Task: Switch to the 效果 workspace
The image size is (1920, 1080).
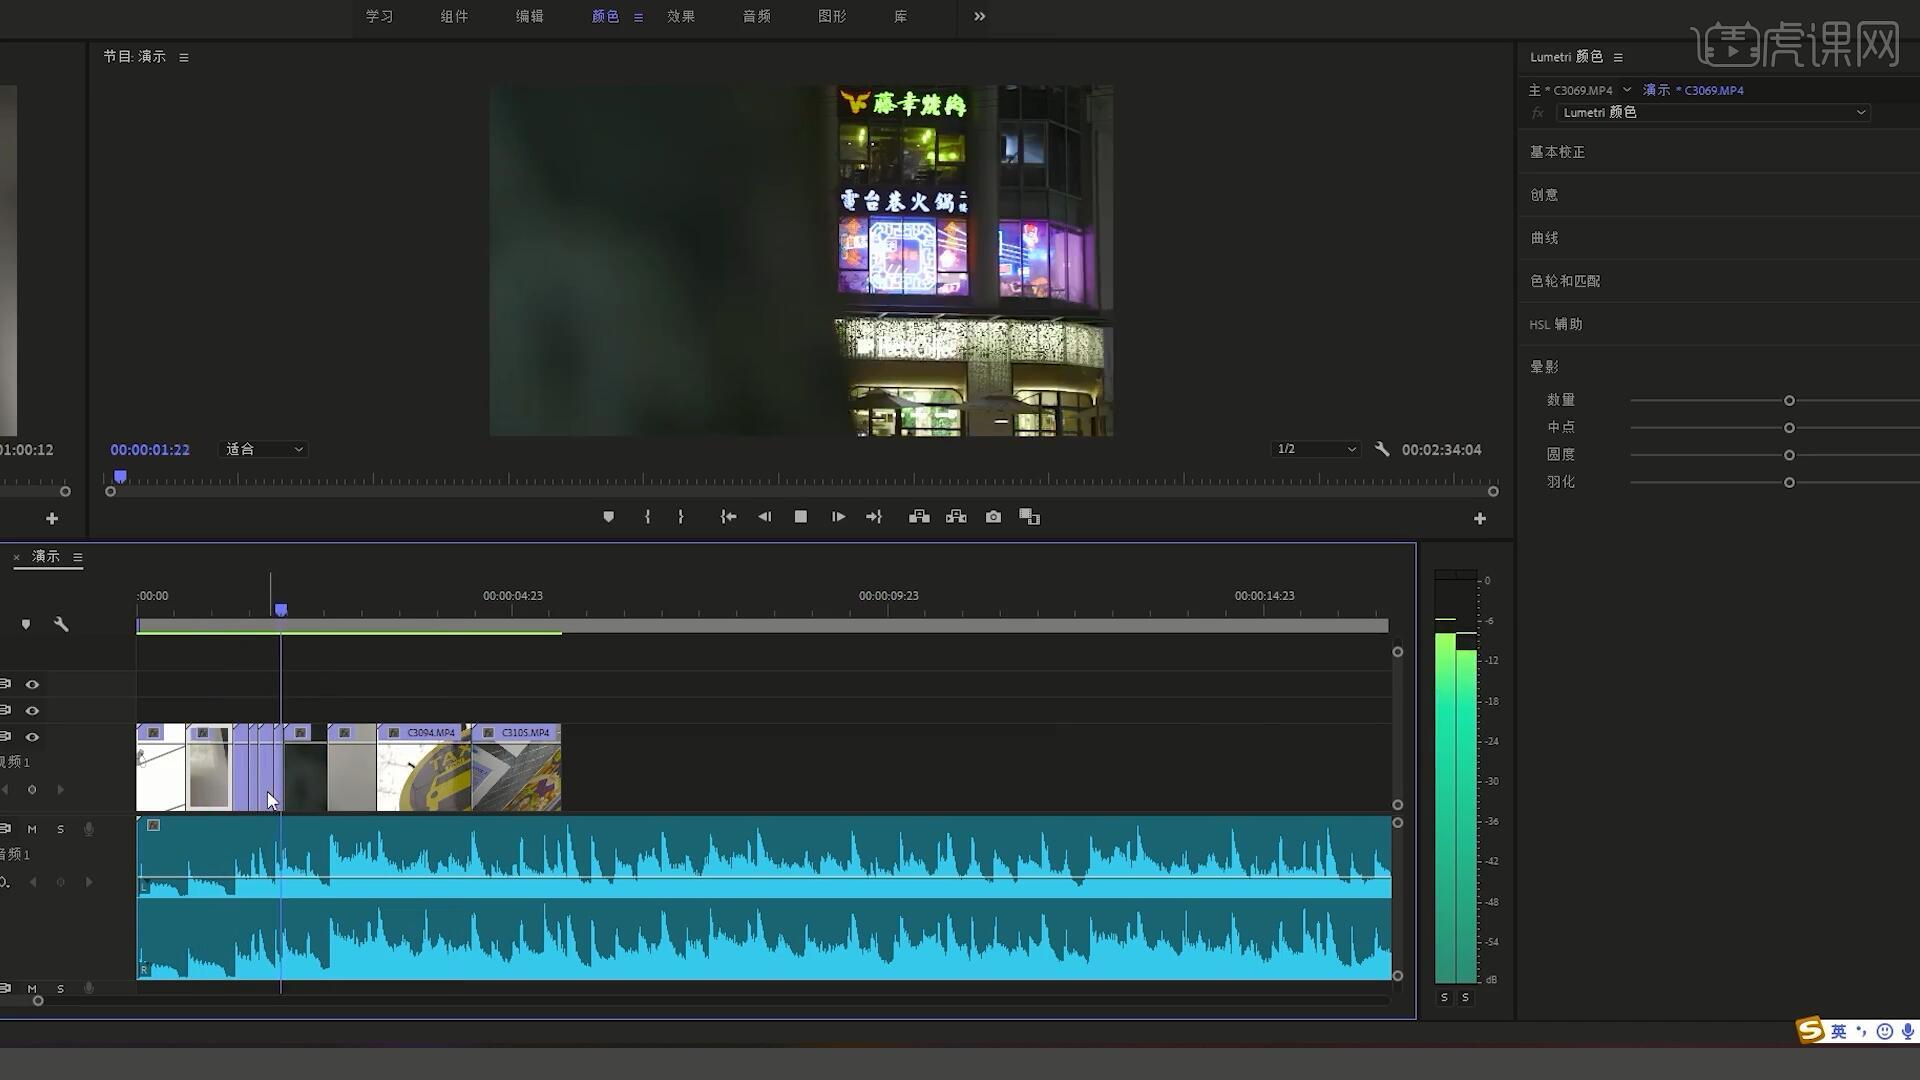Action: pyautogui.click(x=681, y=17)
